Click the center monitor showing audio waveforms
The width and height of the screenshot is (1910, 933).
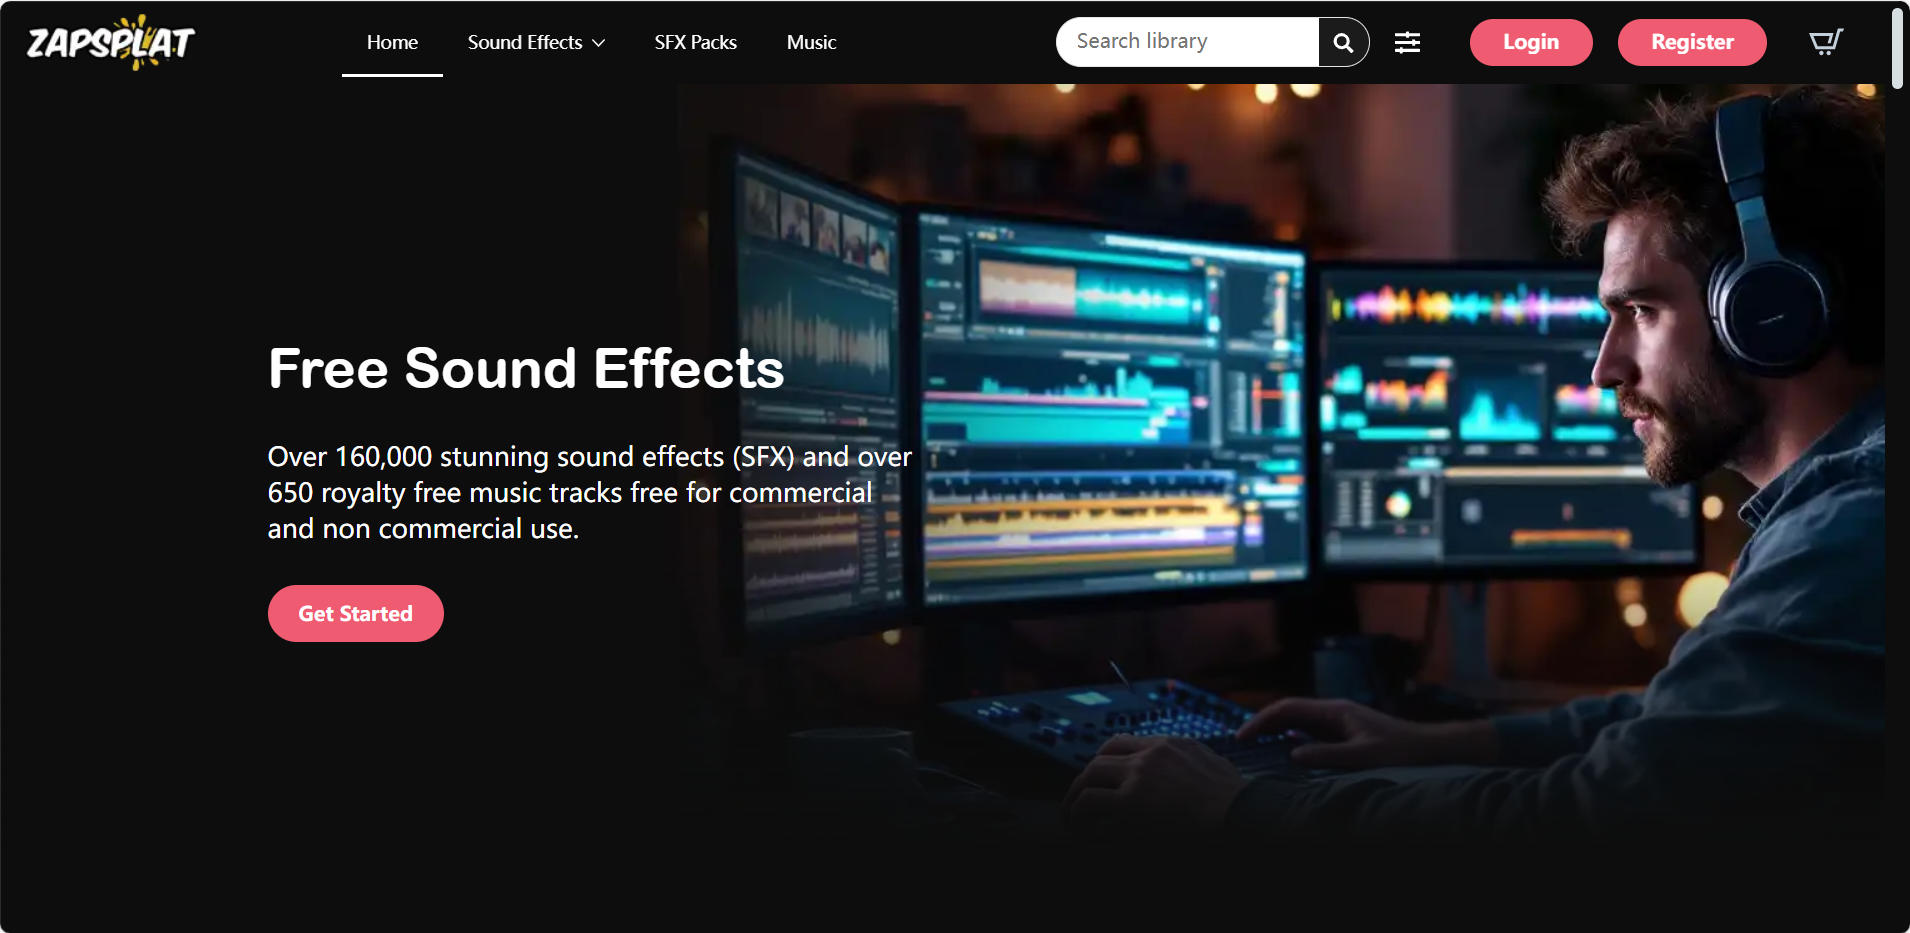(1110, 410)
